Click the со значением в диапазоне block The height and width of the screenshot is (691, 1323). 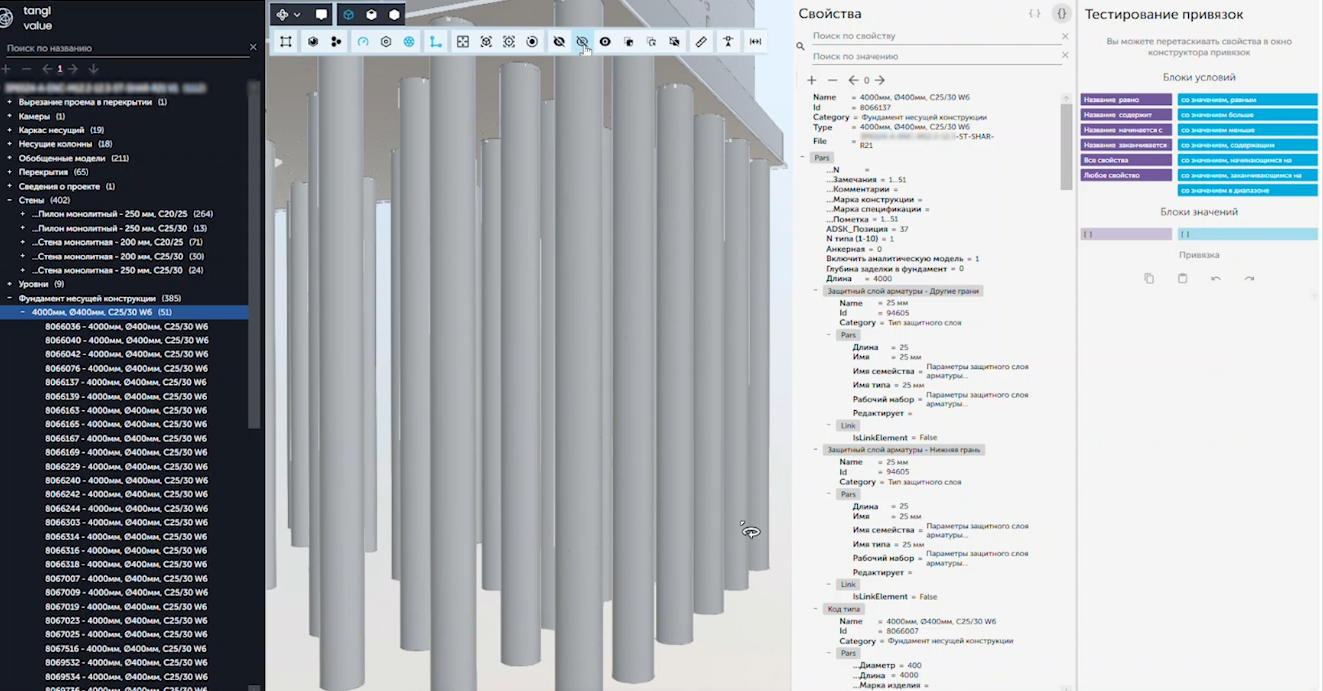[1246, 190]
